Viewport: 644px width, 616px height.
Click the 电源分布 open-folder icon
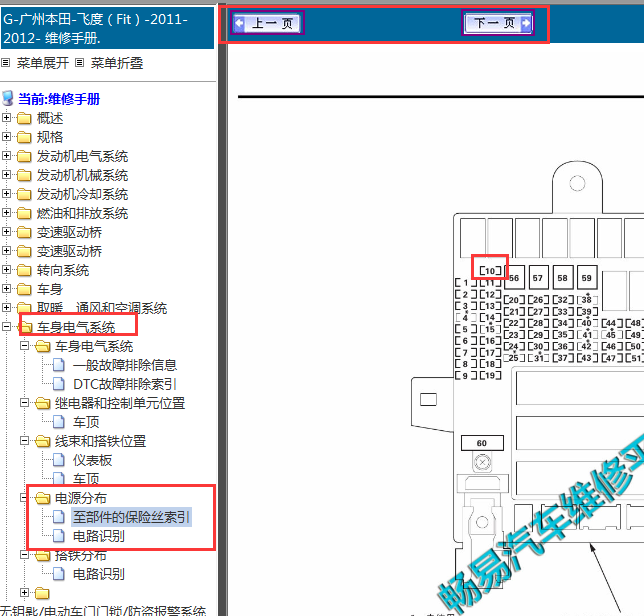coord(42,498)
